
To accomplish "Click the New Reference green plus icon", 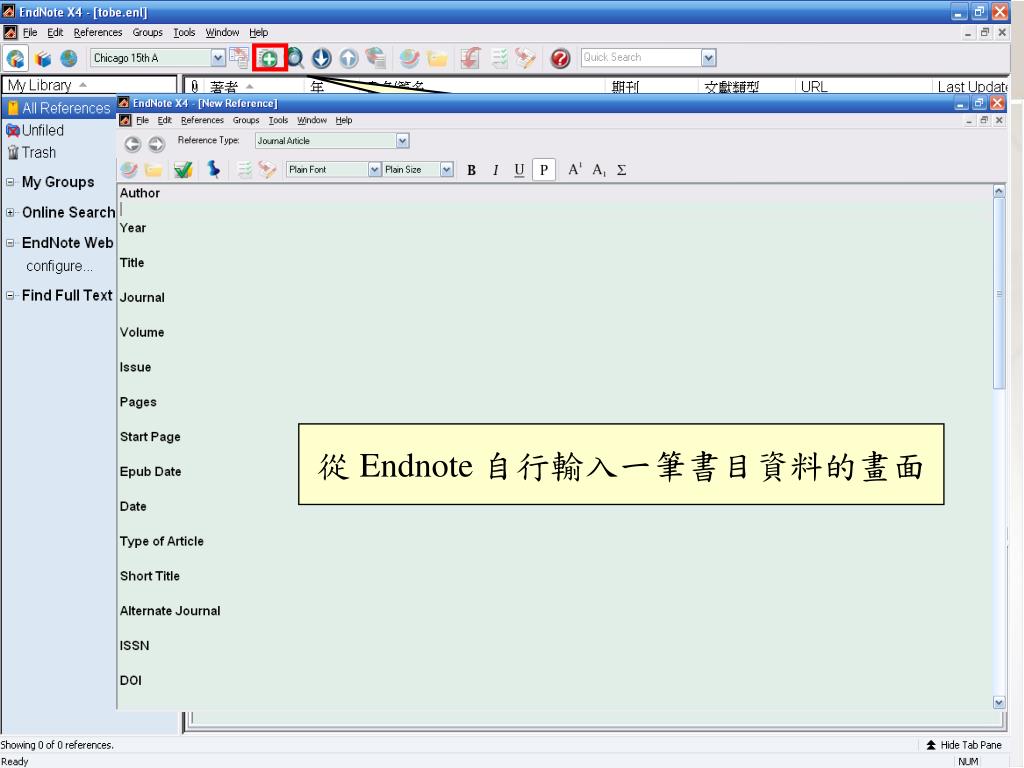I will click(x=269, y=58).
